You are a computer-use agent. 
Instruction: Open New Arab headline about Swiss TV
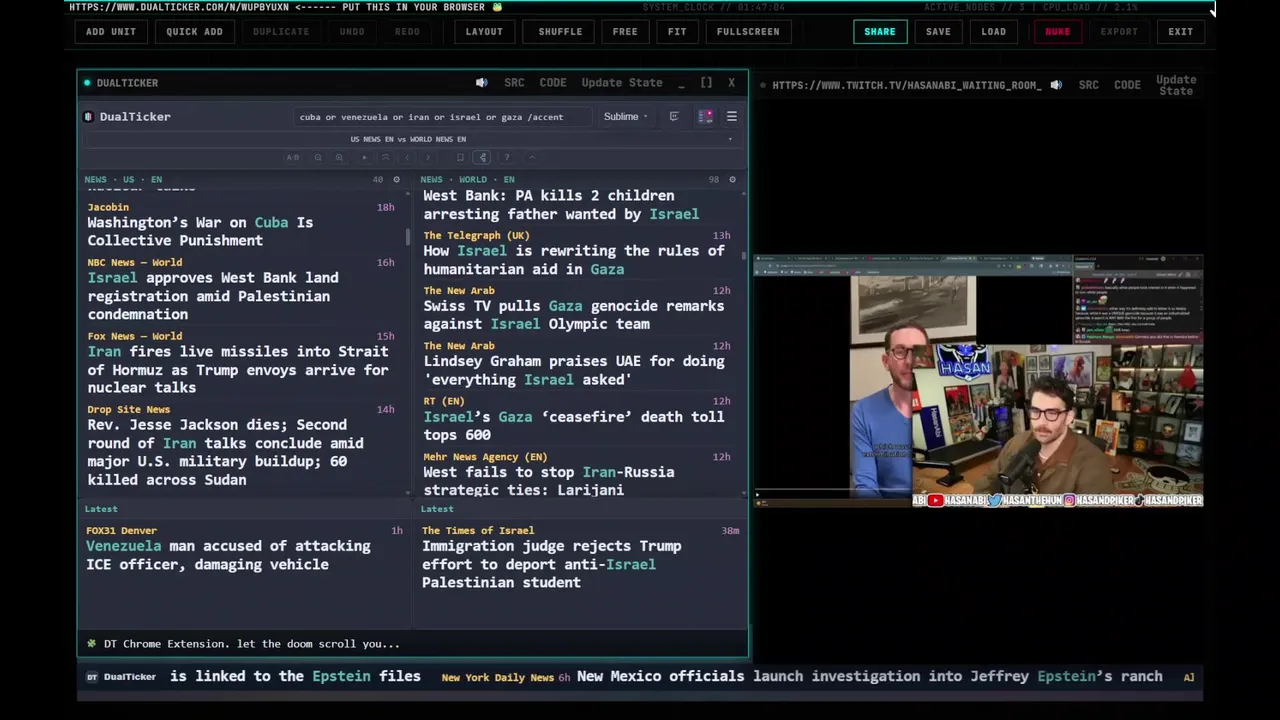point(573,315)
